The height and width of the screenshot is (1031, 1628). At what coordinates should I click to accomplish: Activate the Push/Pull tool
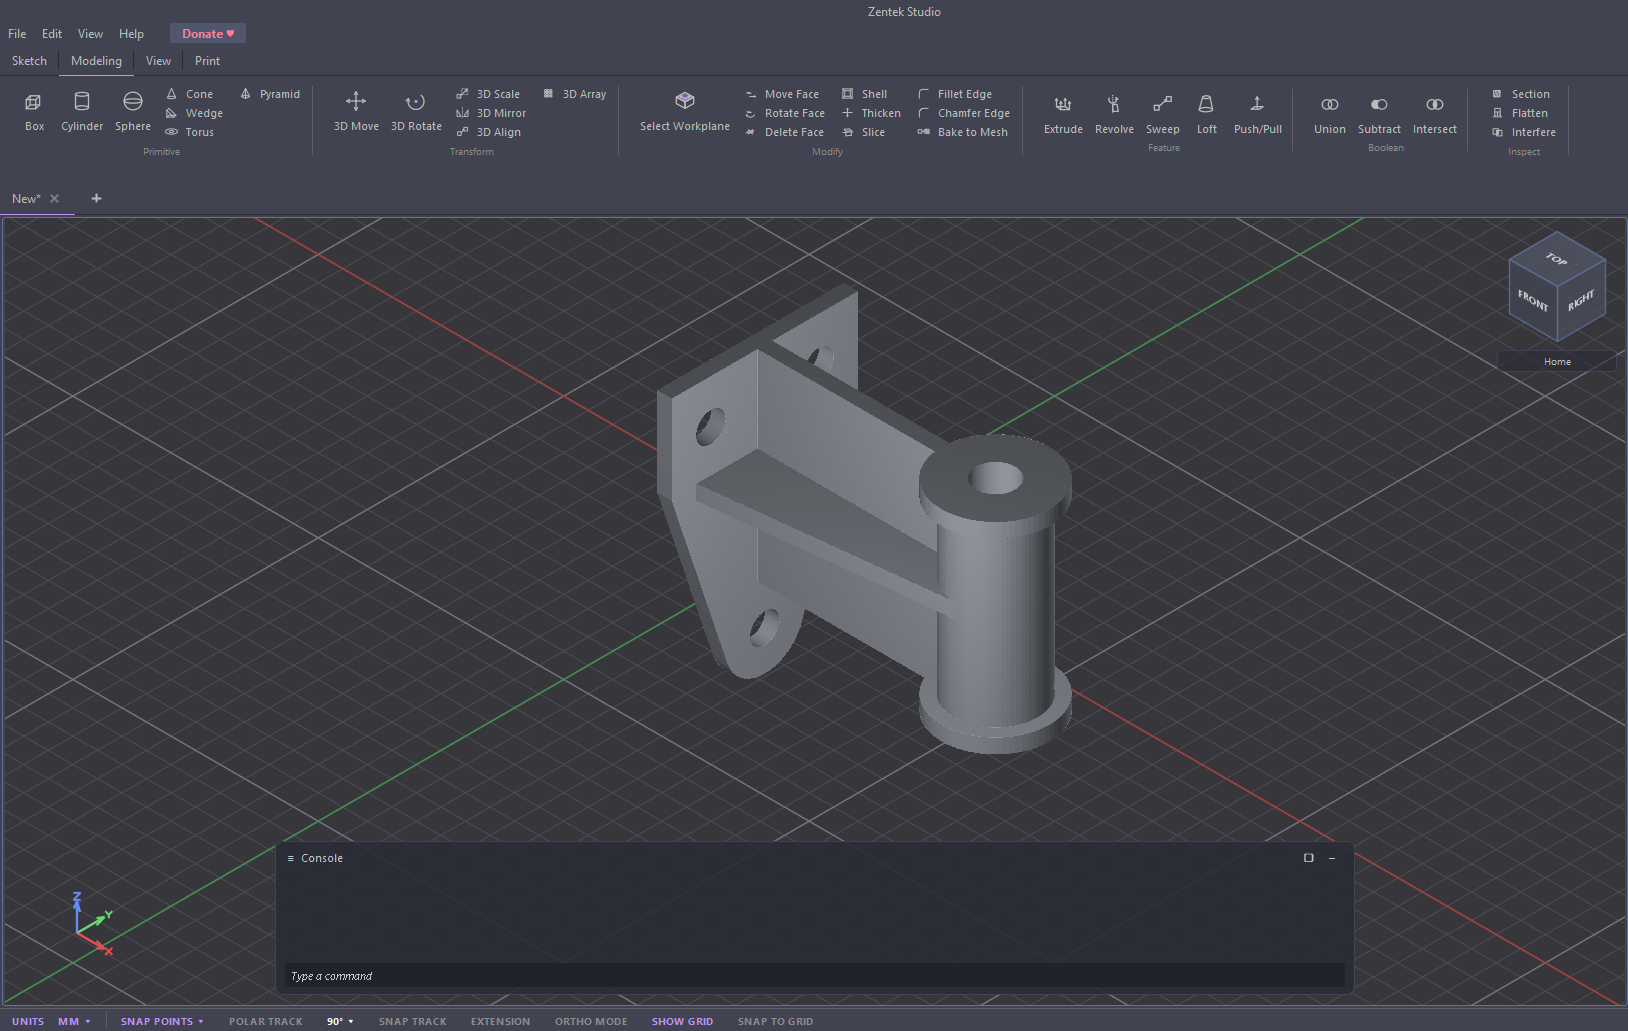[1257, 114]
